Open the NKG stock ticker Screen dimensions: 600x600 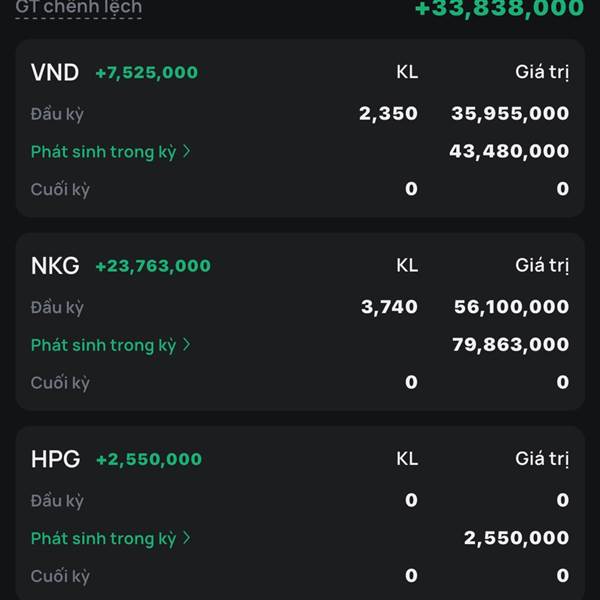click(55, 266)
